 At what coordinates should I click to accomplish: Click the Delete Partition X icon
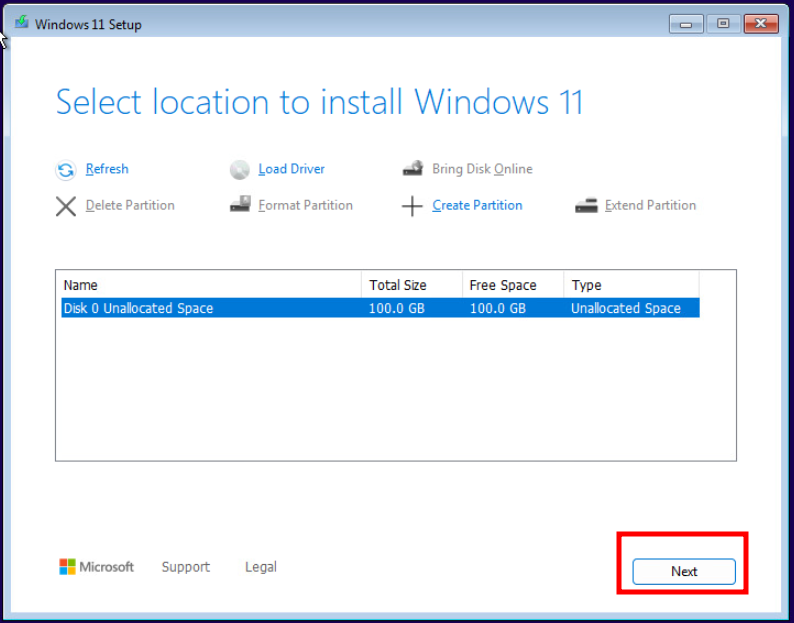66,206
